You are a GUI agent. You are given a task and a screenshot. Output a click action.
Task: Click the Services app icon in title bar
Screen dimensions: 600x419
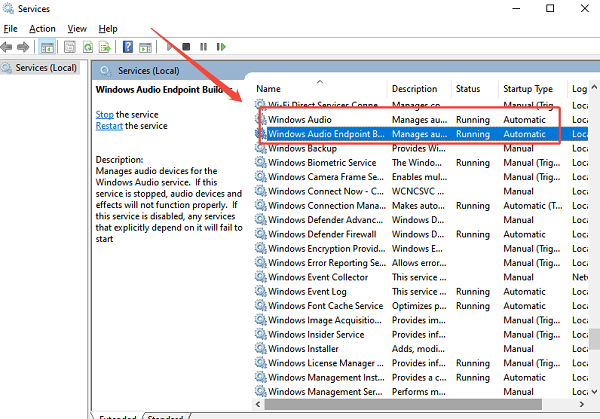coord(8,8)
